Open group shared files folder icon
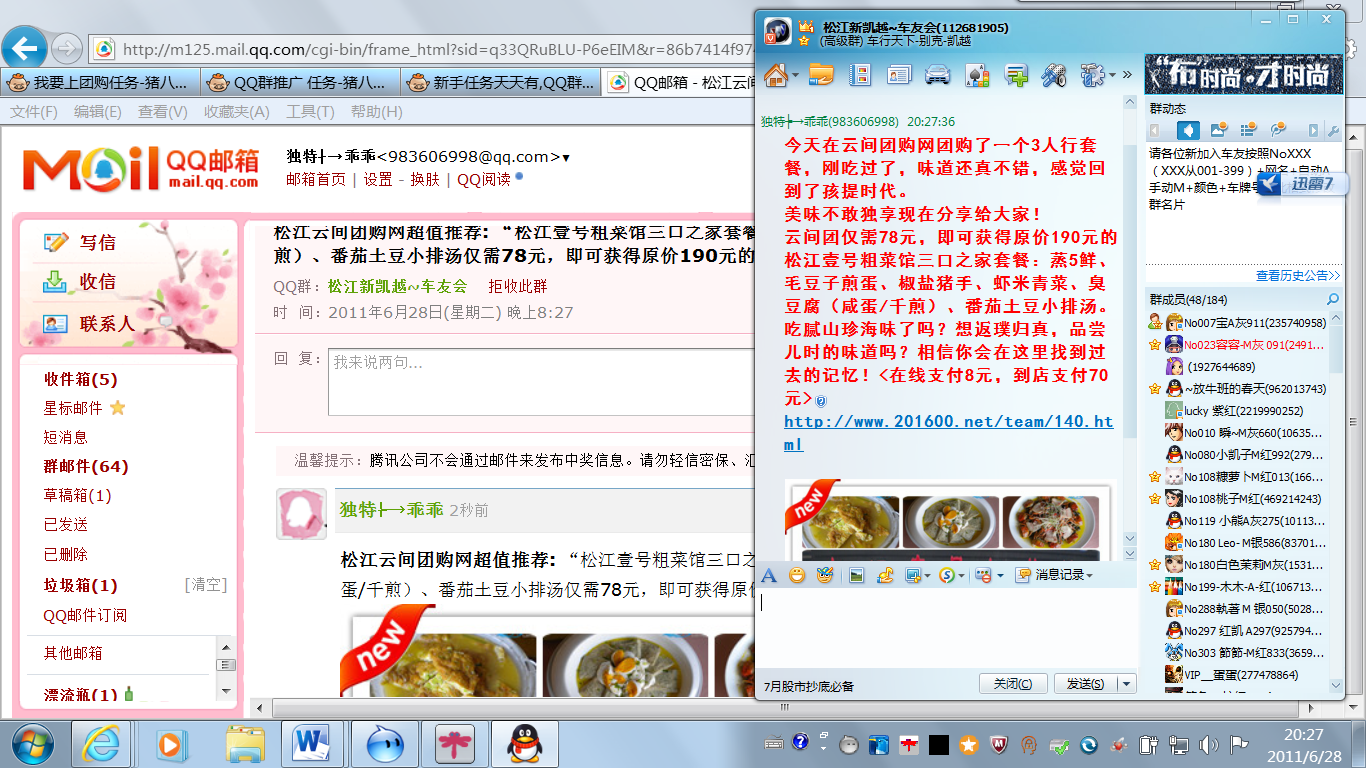 [x=821, y=75]
